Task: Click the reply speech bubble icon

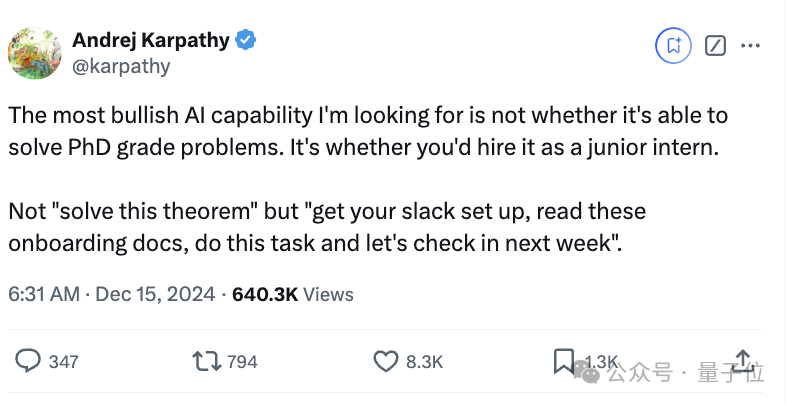Action: (28, 361)
